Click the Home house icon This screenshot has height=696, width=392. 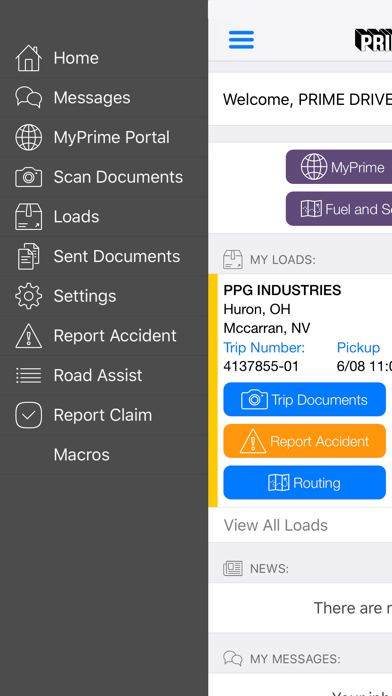pyautogui.click(x=28, y=58)
